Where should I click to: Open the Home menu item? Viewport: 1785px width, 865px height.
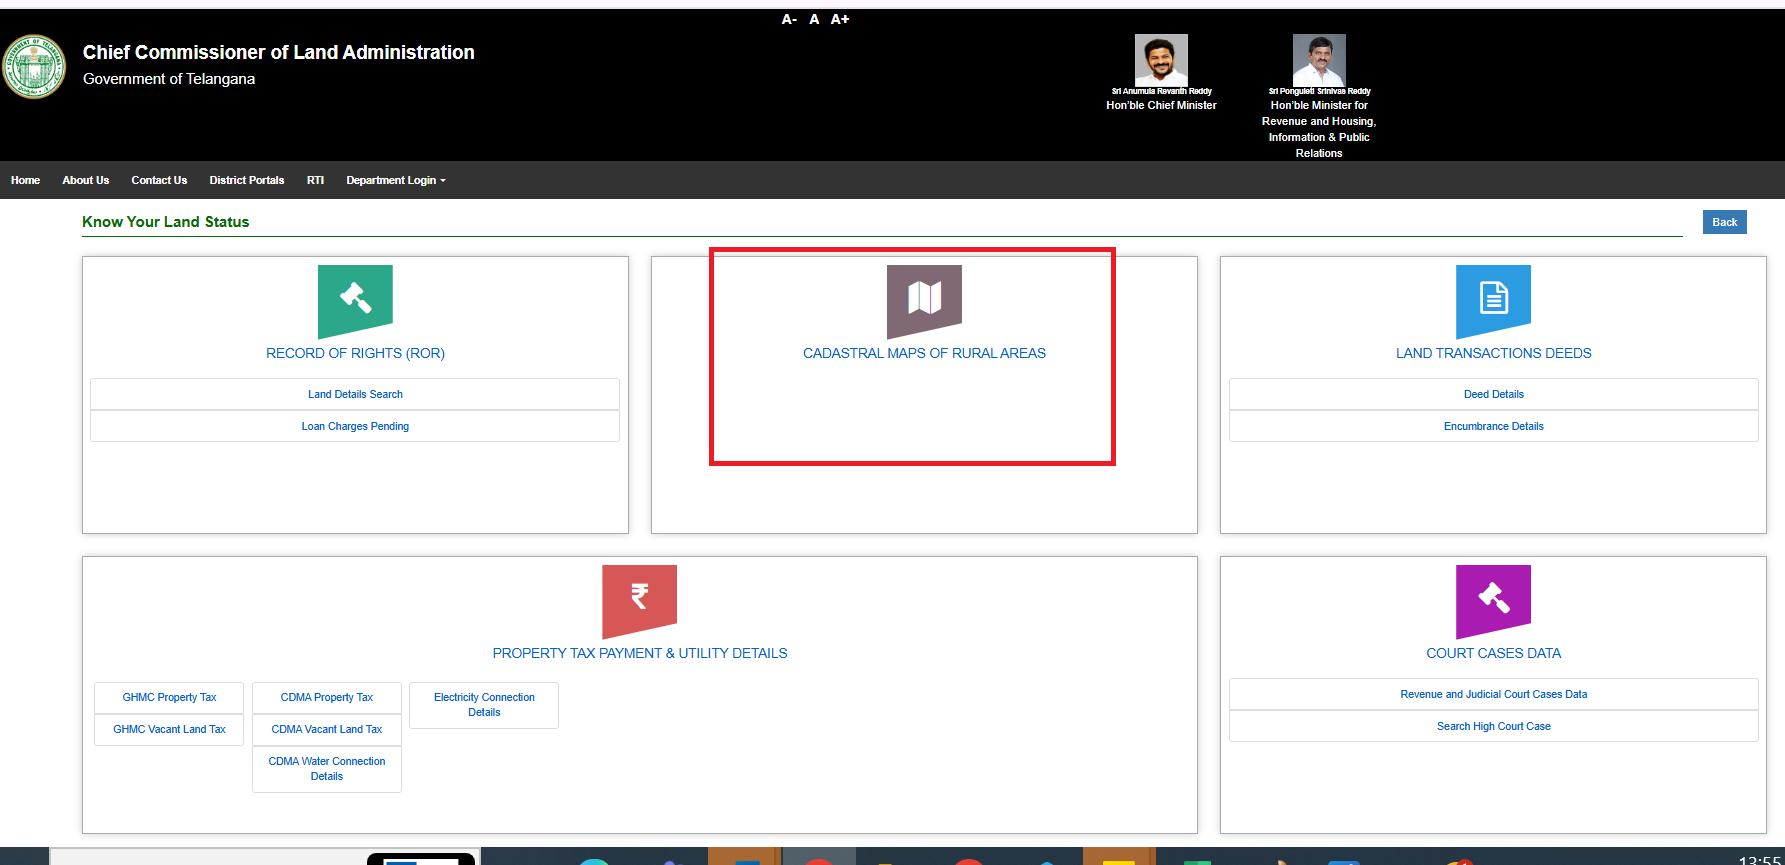coord(25,181)
